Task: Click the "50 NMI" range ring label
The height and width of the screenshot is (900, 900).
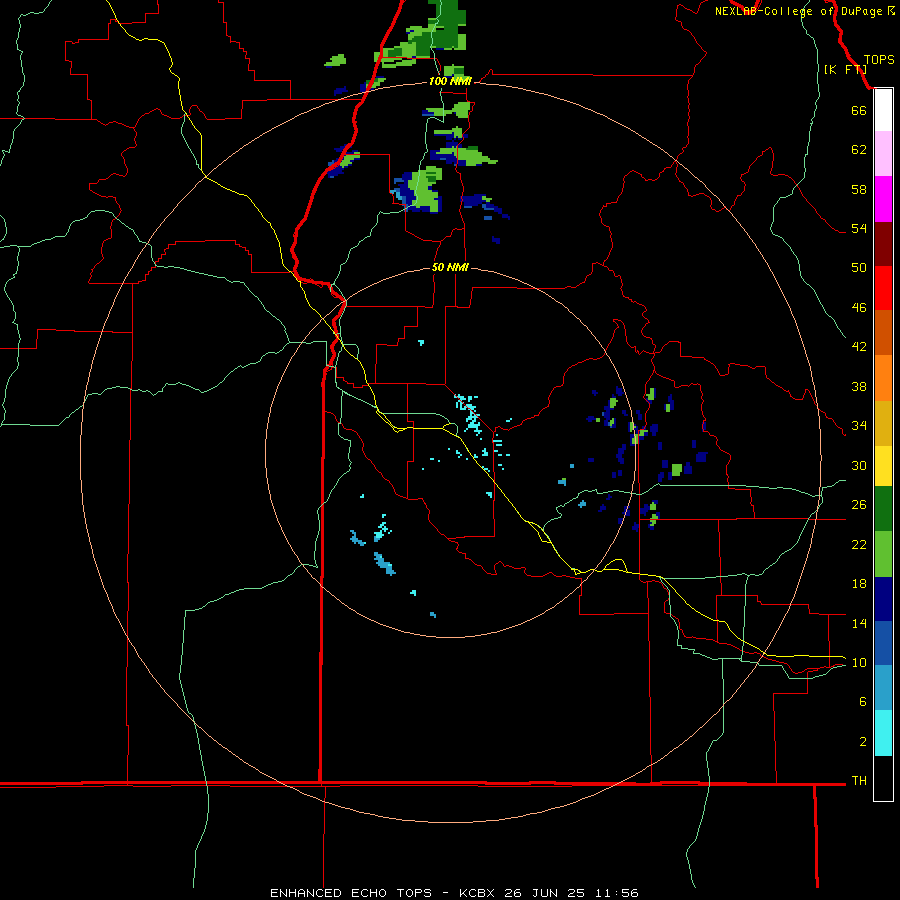Action: click(450, 267)
